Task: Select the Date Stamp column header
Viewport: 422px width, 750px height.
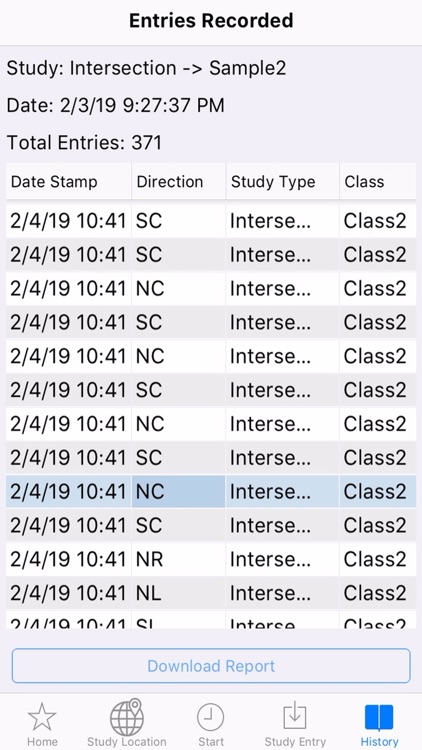Action: click(x=54, y=182)
